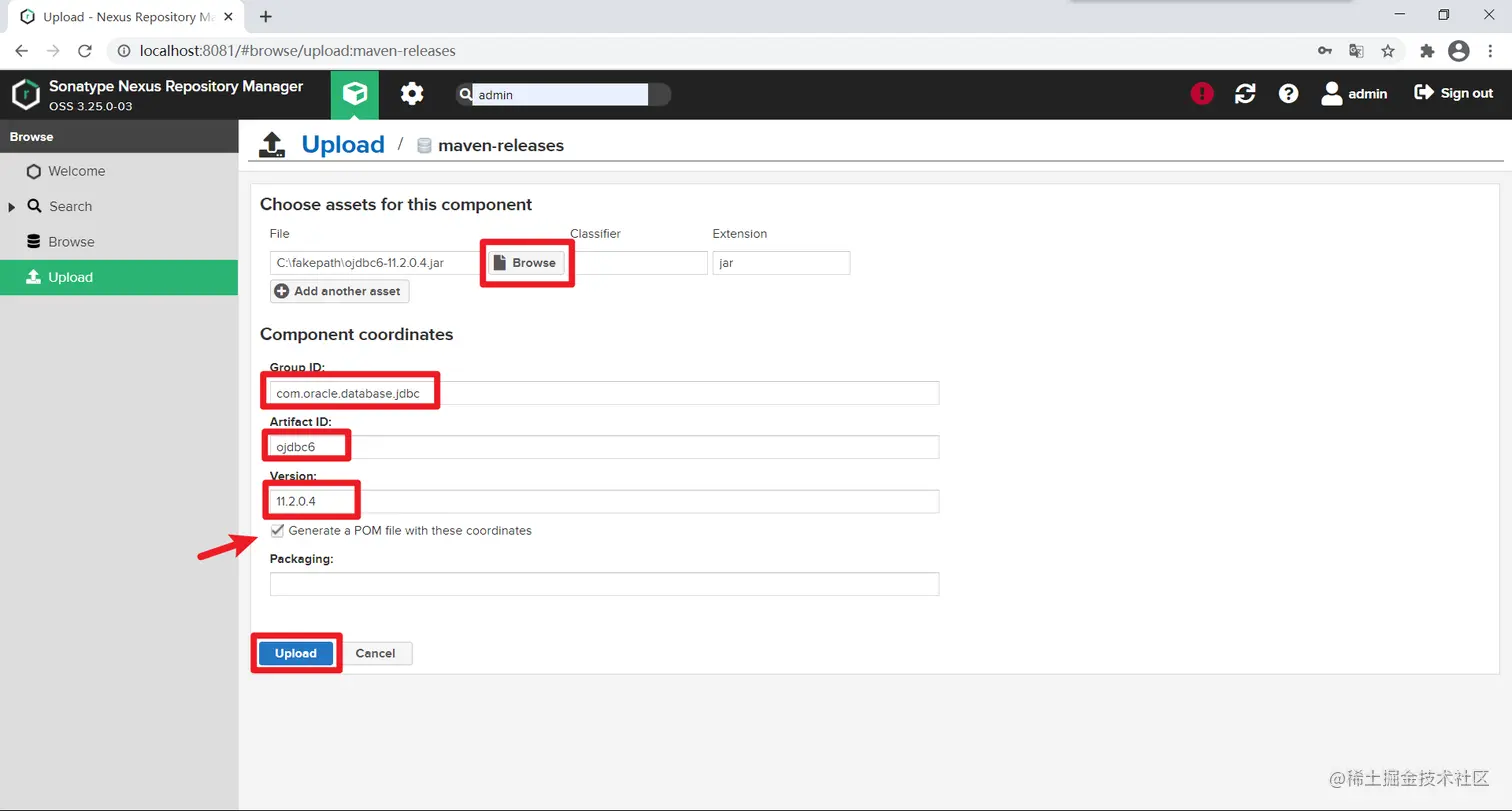Close the Upload - Nexus Repository tab
1512x811 pixels.
228,17
